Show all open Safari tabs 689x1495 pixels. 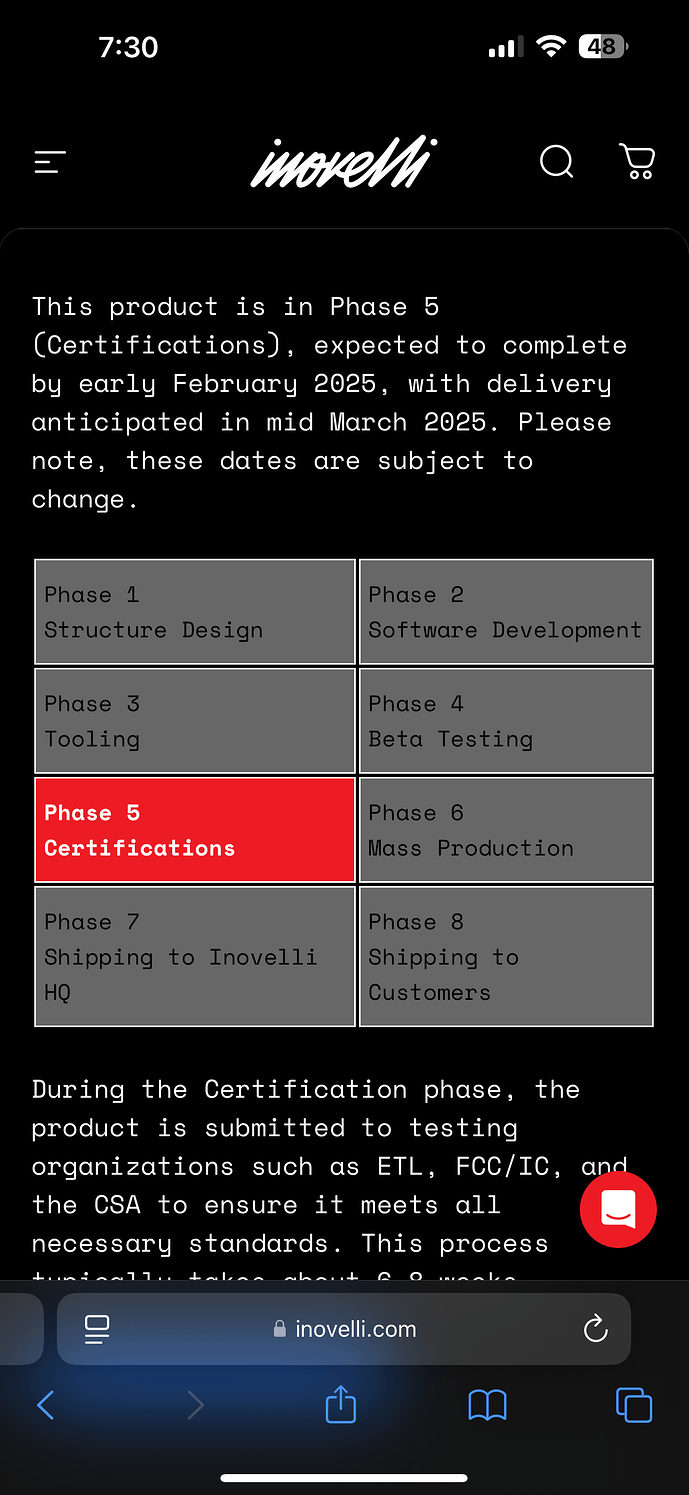tap(634, 1405)
